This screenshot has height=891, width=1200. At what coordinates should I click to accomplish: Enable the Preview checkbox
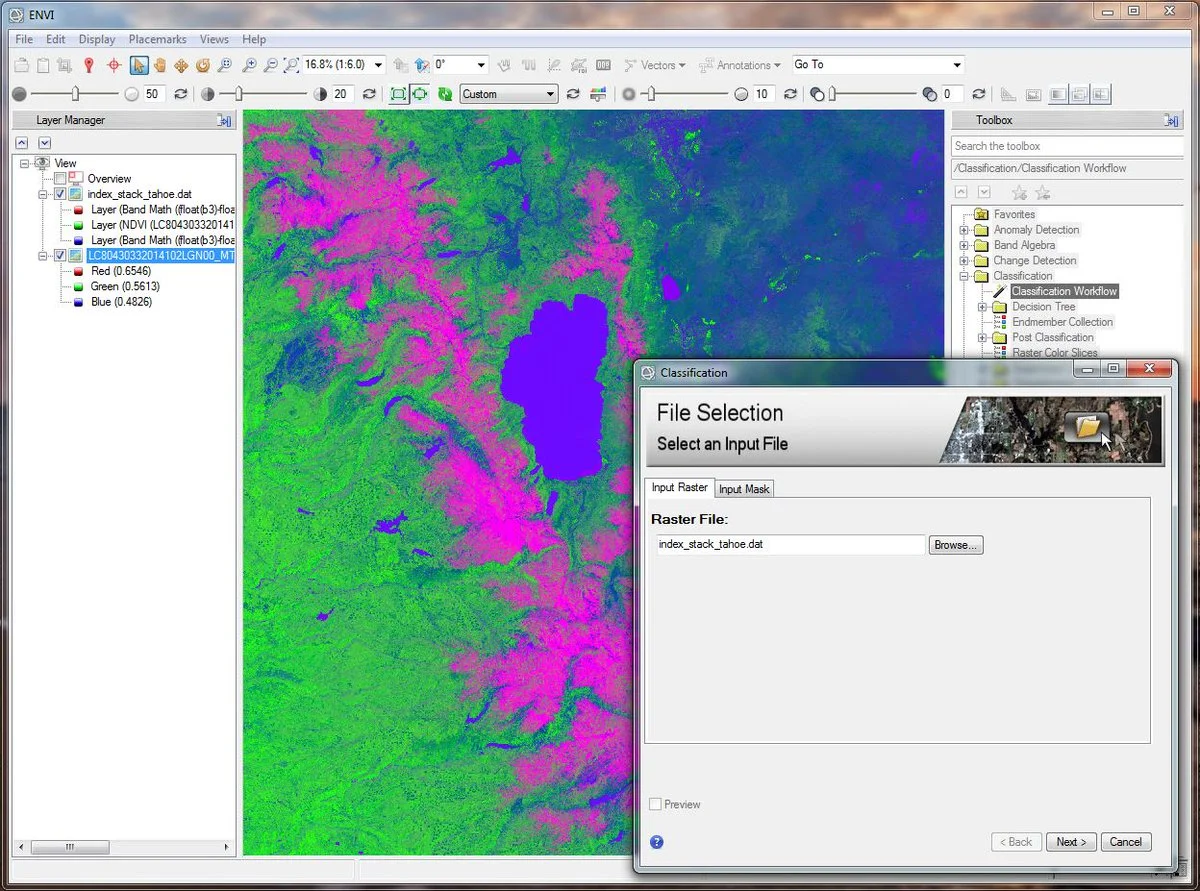[657, 804]
